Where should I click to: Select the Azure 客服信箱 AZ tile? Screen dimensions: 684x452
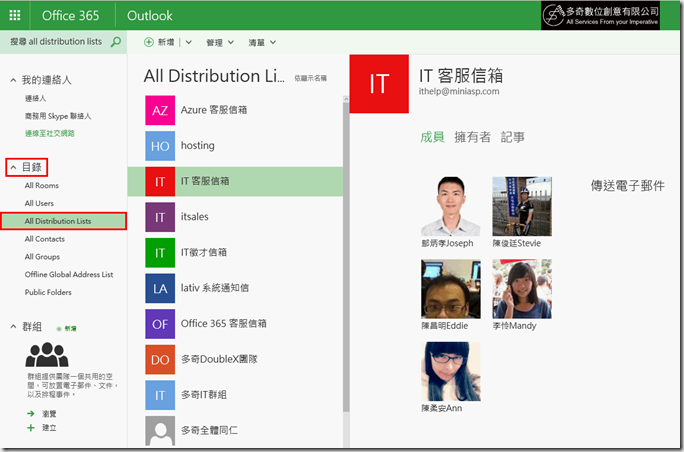pyautogui.click(x=160, y=110)
